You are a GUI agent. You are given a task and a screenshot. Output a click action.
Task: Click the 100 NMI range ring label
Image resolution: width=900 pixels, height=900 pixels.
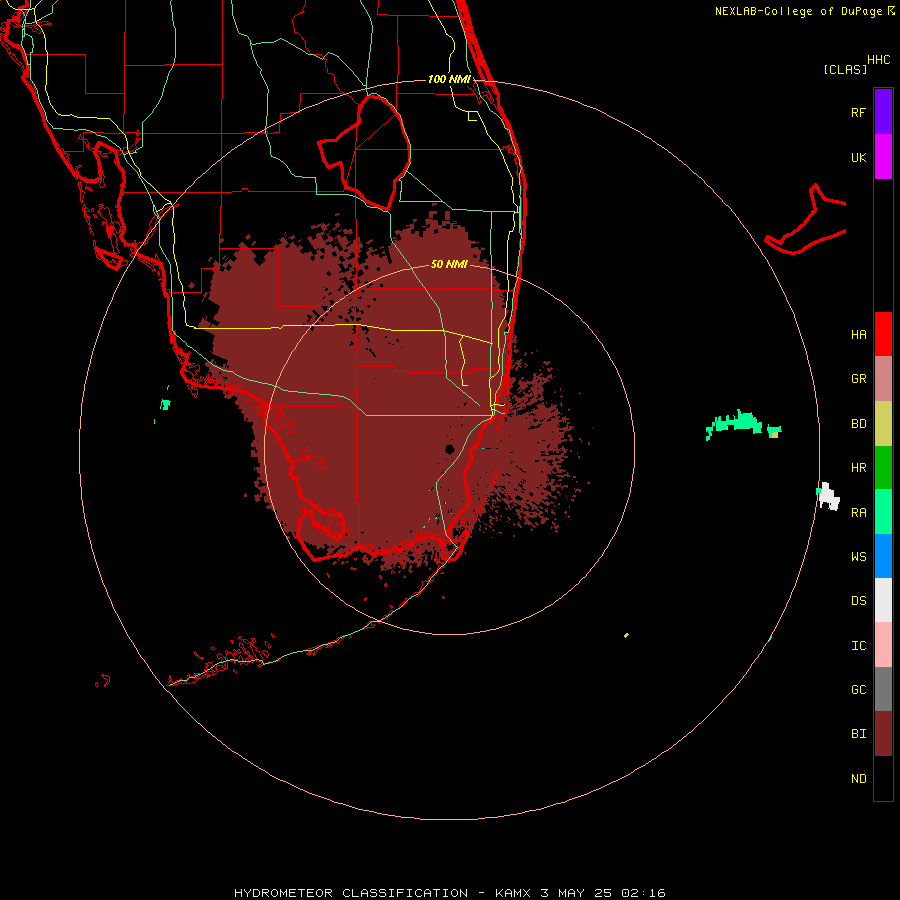pyautogui.click(x=449, y=79)
